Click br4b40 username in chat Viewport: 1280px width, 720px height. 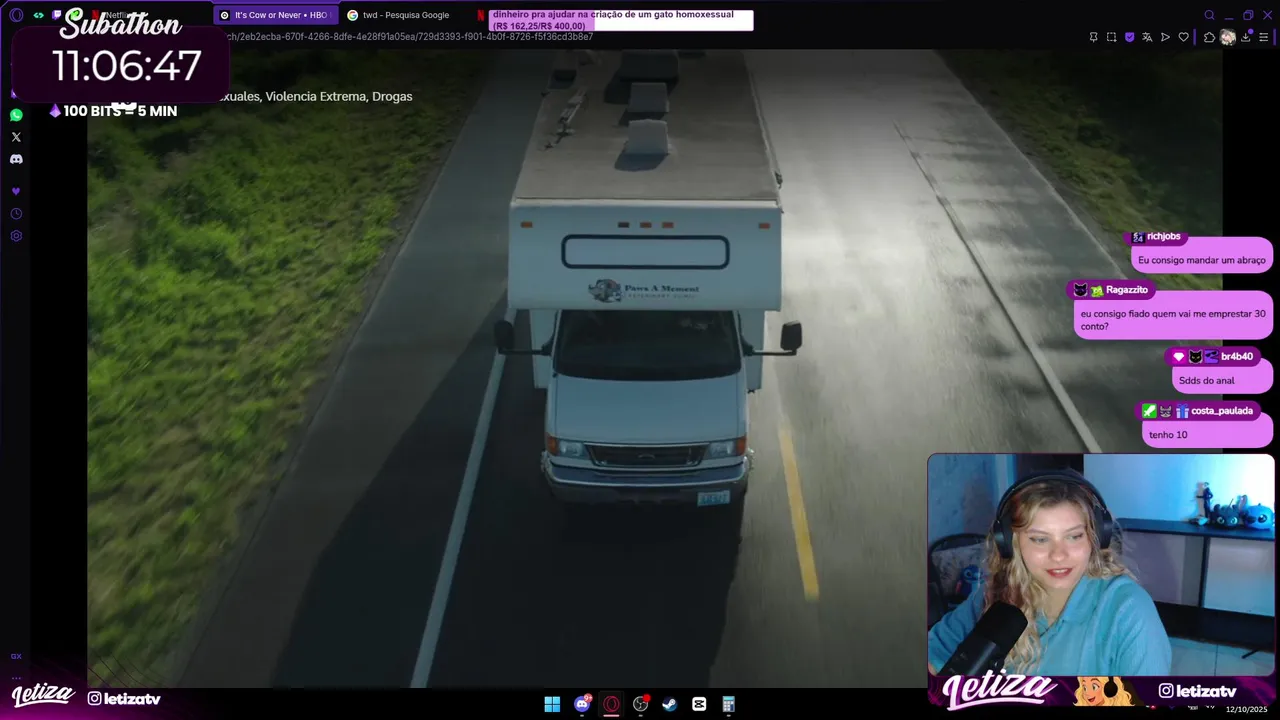pos(1237,357)
